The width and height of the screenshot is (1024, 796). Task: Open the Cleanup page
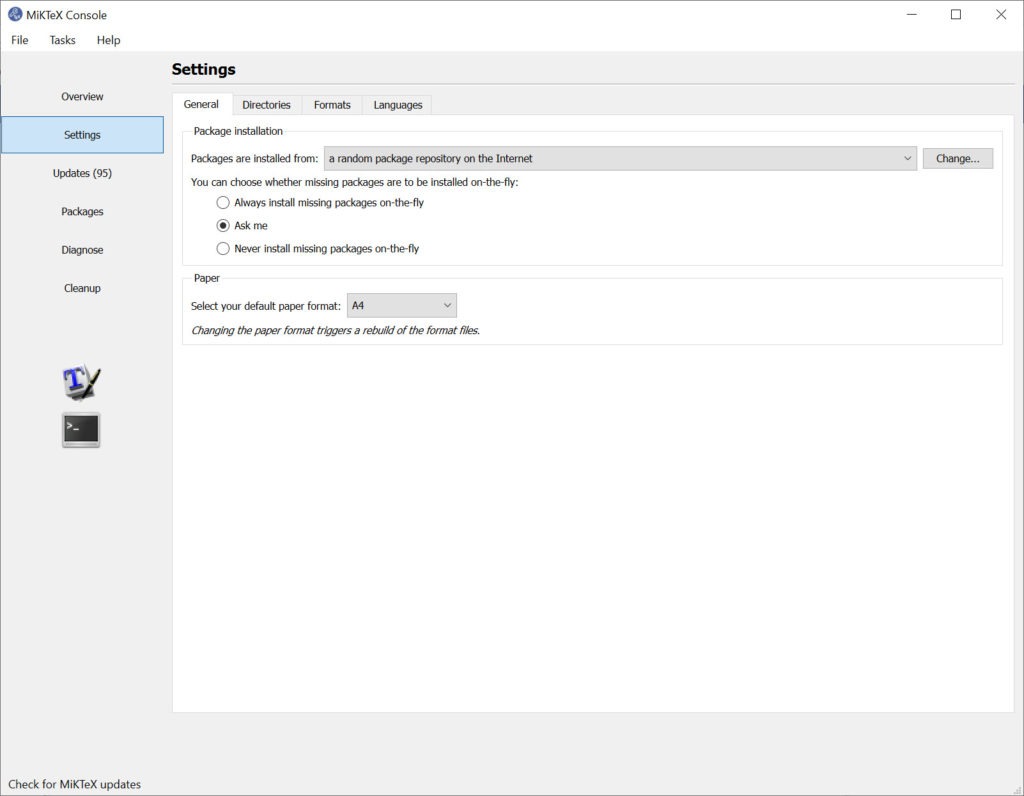[x=82, y=288]
